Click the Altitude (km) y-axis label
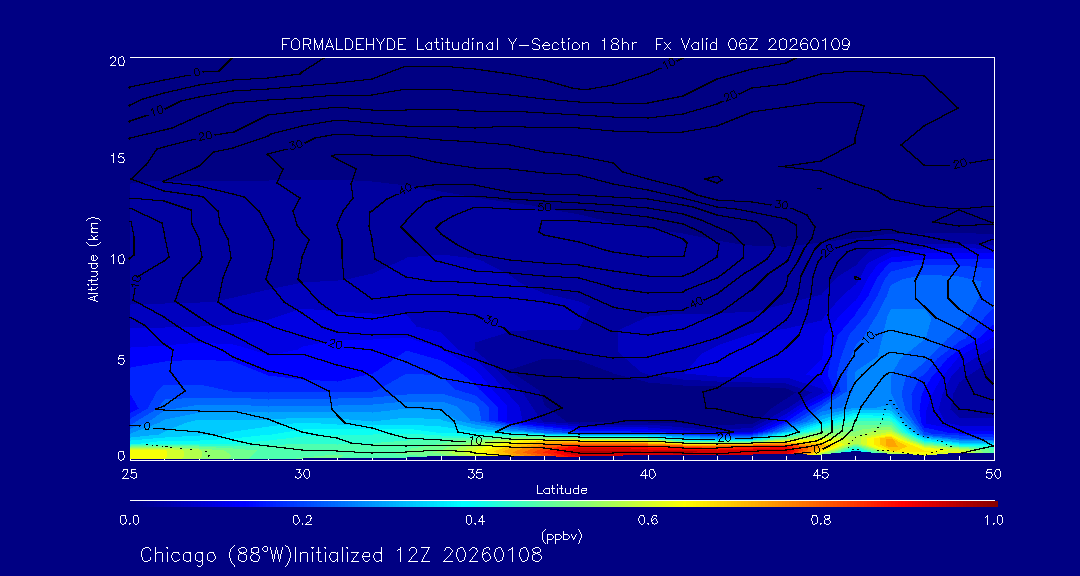The width and height of the screenshot is (1080, 576). click(x=93, y=258)
